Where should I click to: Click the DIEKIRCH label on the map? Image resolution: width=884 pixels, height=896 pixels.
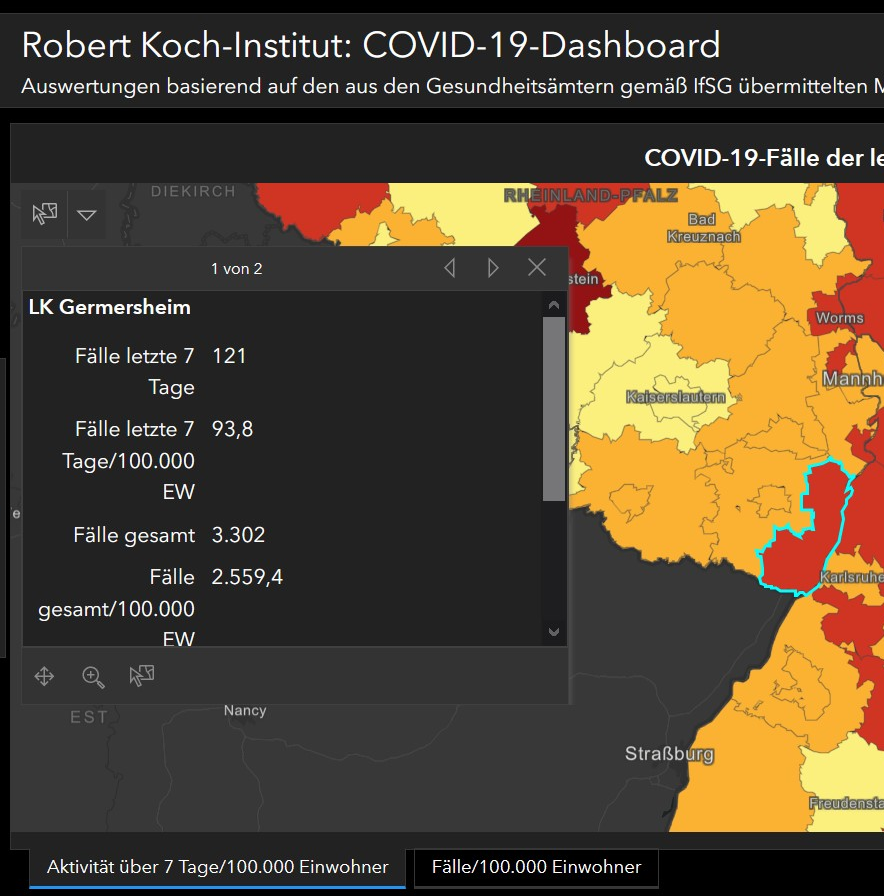click(x=193, y=191)
